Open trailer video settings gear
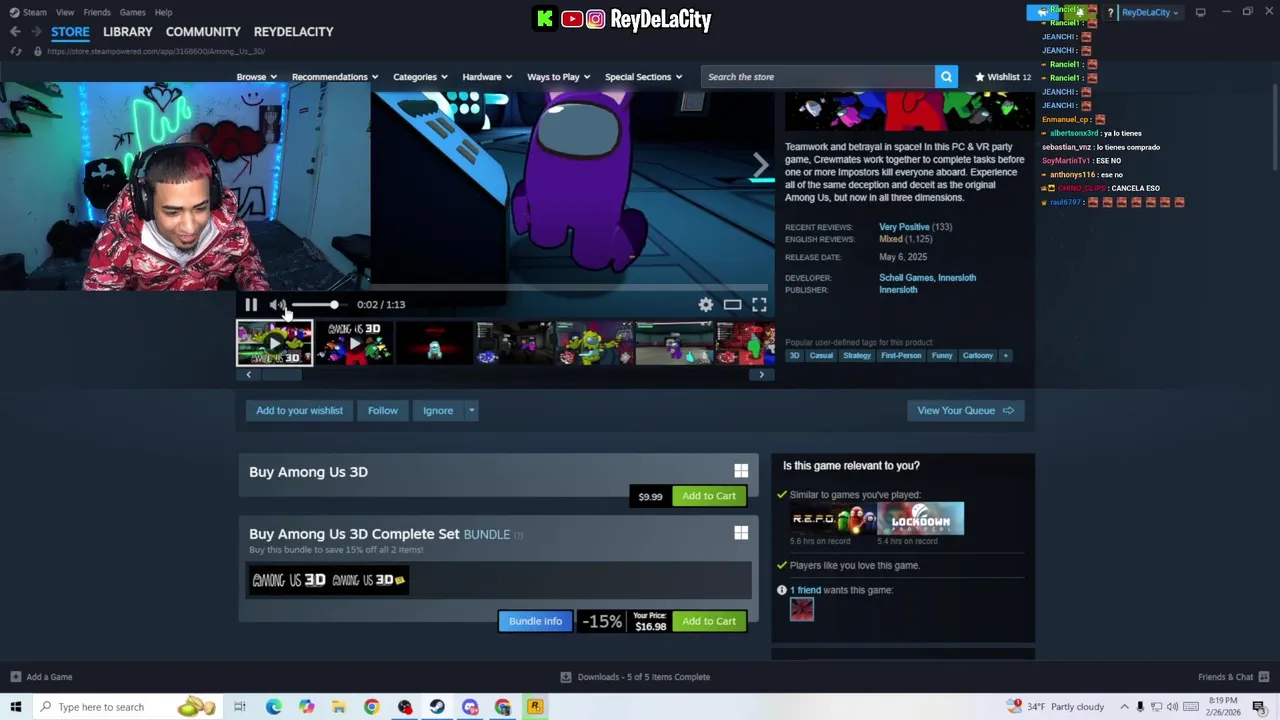Image resolution: width=1280 pixels, height=720 pixels. point(706,305)
